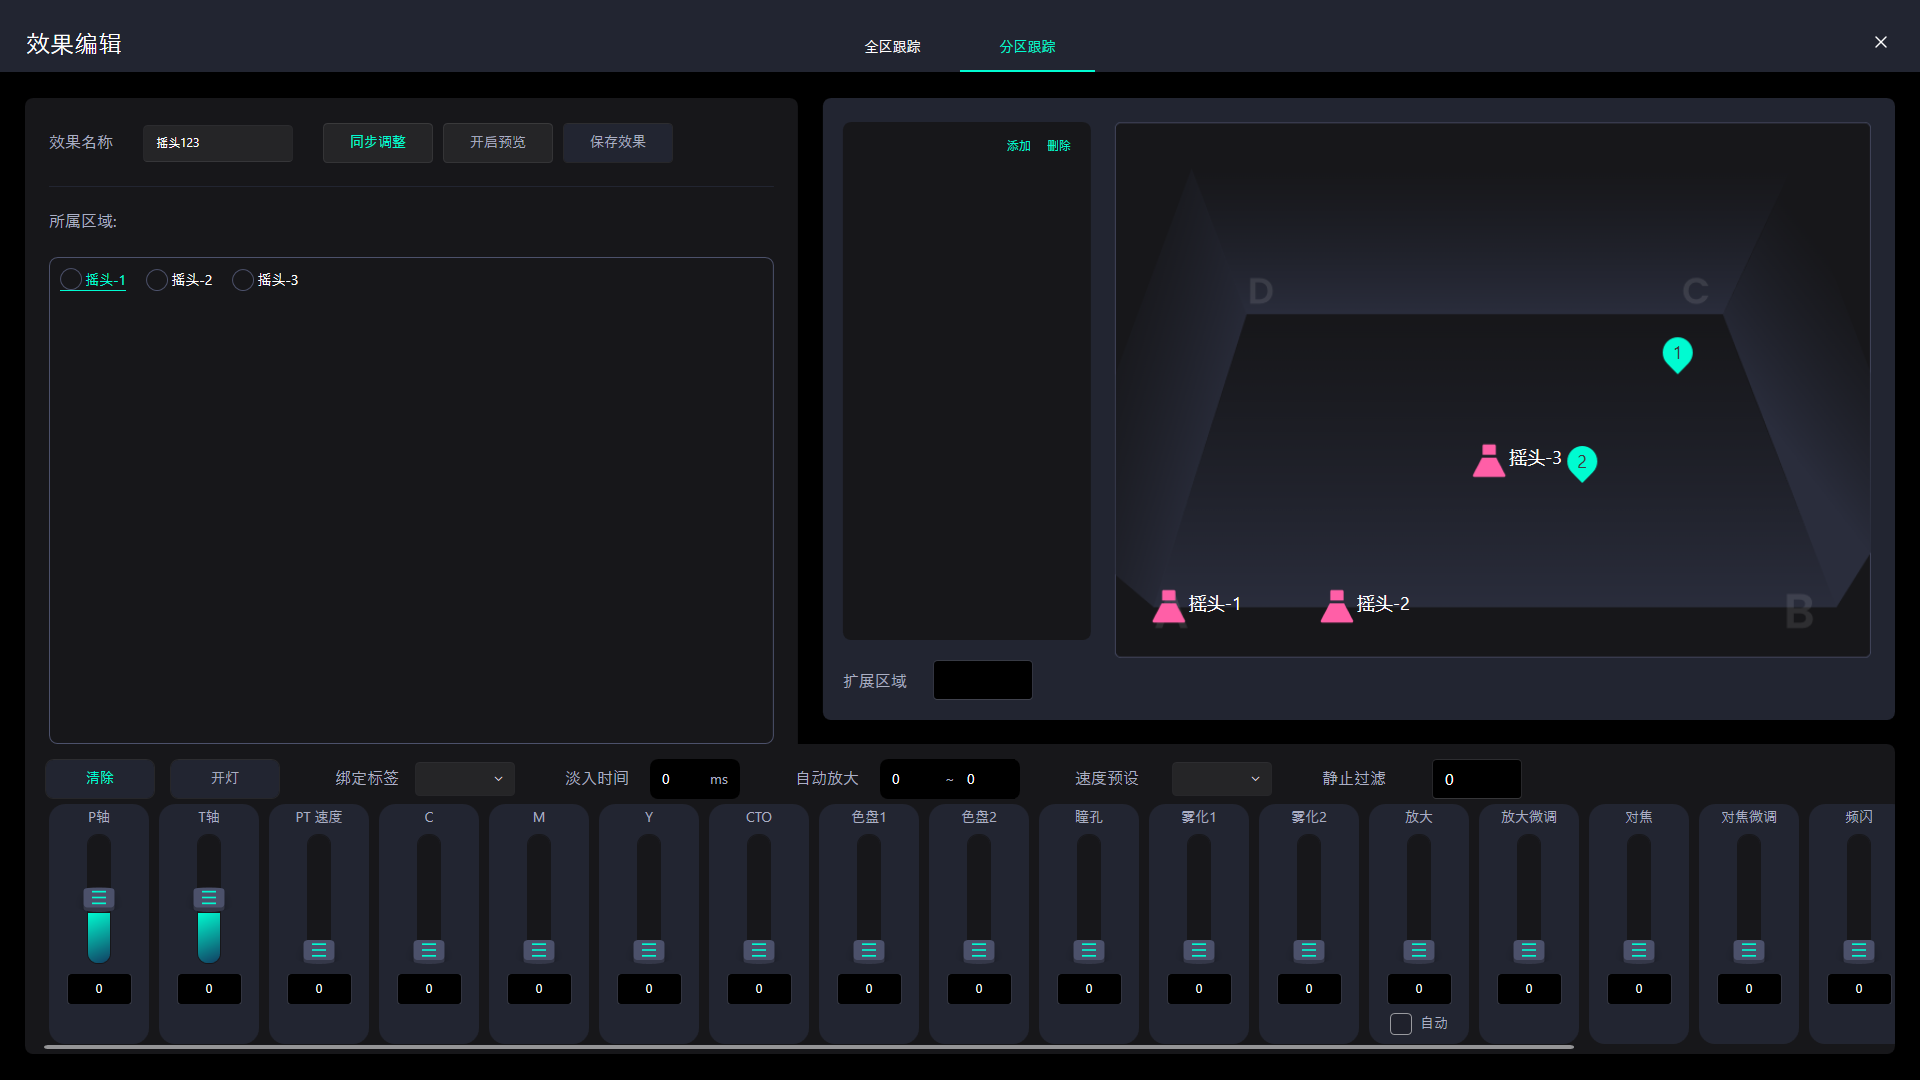Click the 摇头-1 fixture icon on stage
Screen dimensions: 1920x1080
point(1168,606)
